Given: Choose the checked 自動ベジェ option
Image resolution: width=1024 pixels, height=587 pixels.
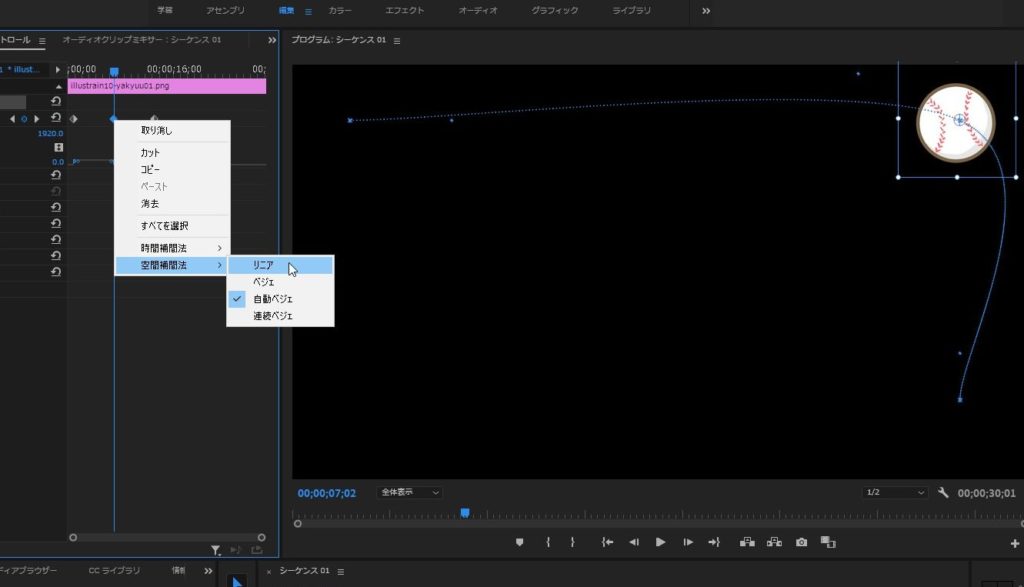Looking at the screenshot, I should 273,299.
